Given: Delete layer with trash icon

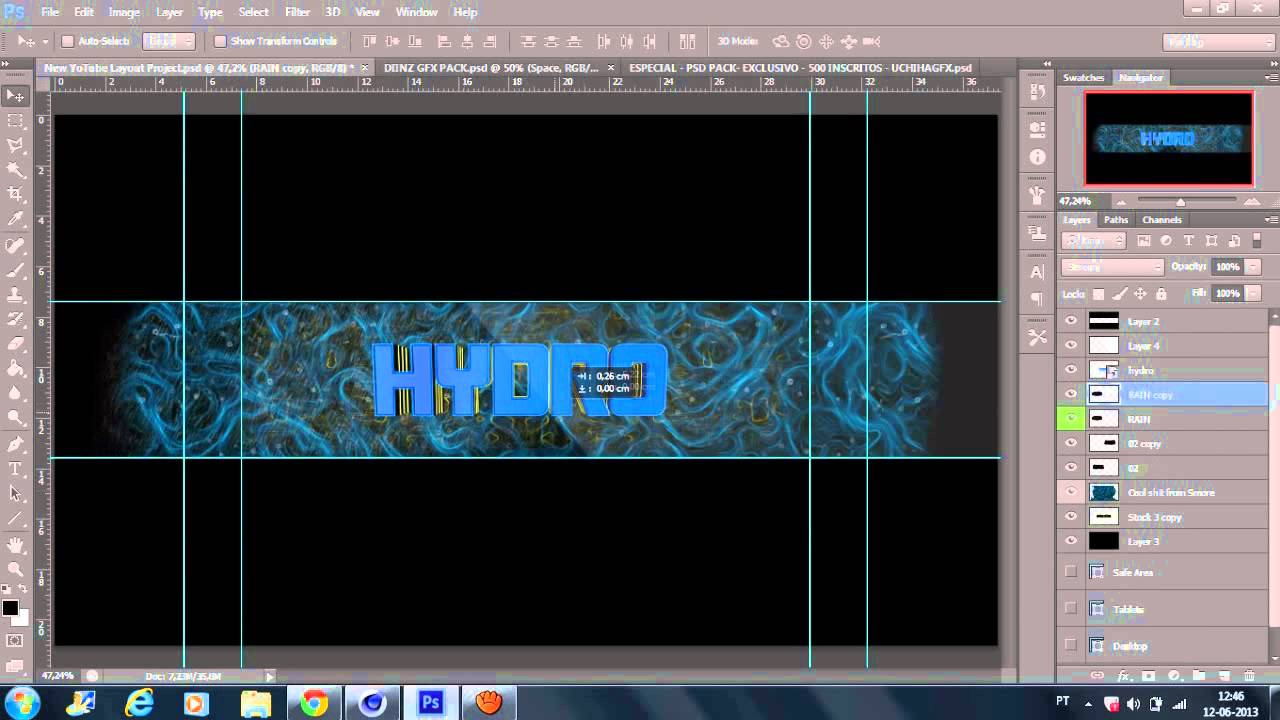Looking at the screenshot, I should pos(1249,677).
